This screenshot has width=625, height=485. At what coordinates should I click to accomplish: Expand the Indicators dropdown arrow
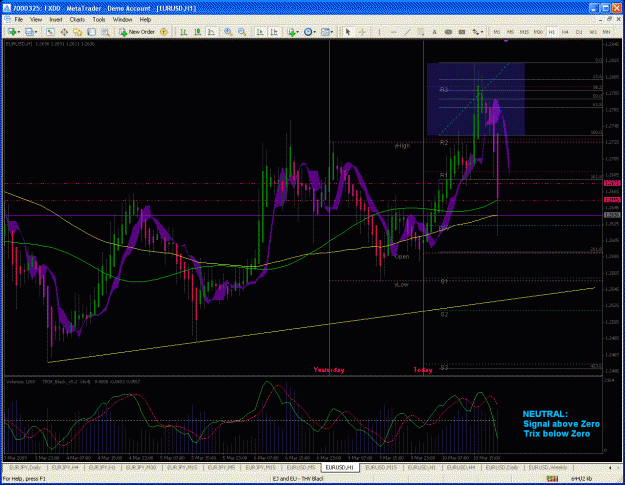pos(298,32)
